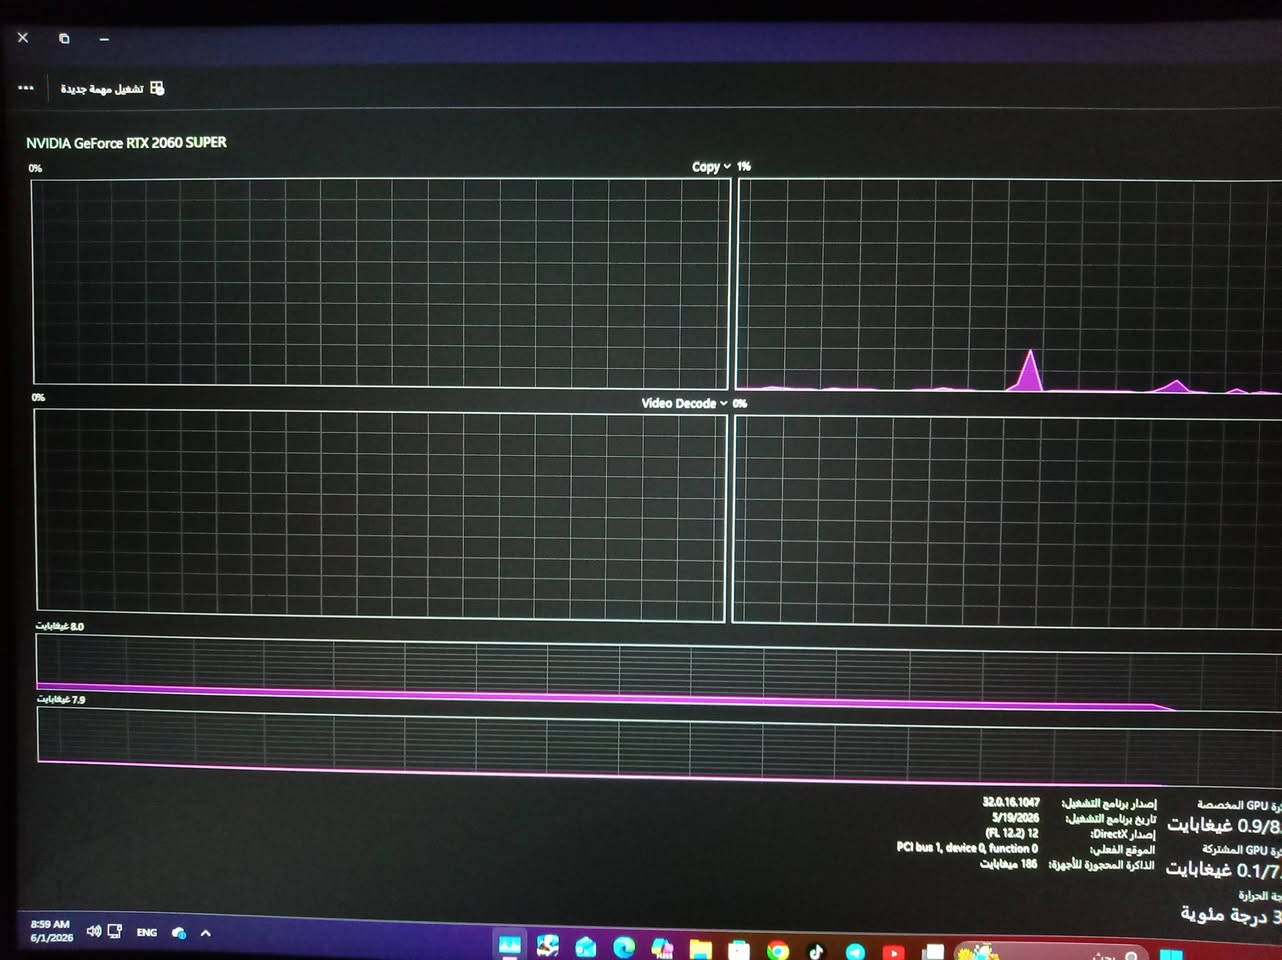Open the three-dots more options menu
1282x960 pixels.
(x=26, y=88)
